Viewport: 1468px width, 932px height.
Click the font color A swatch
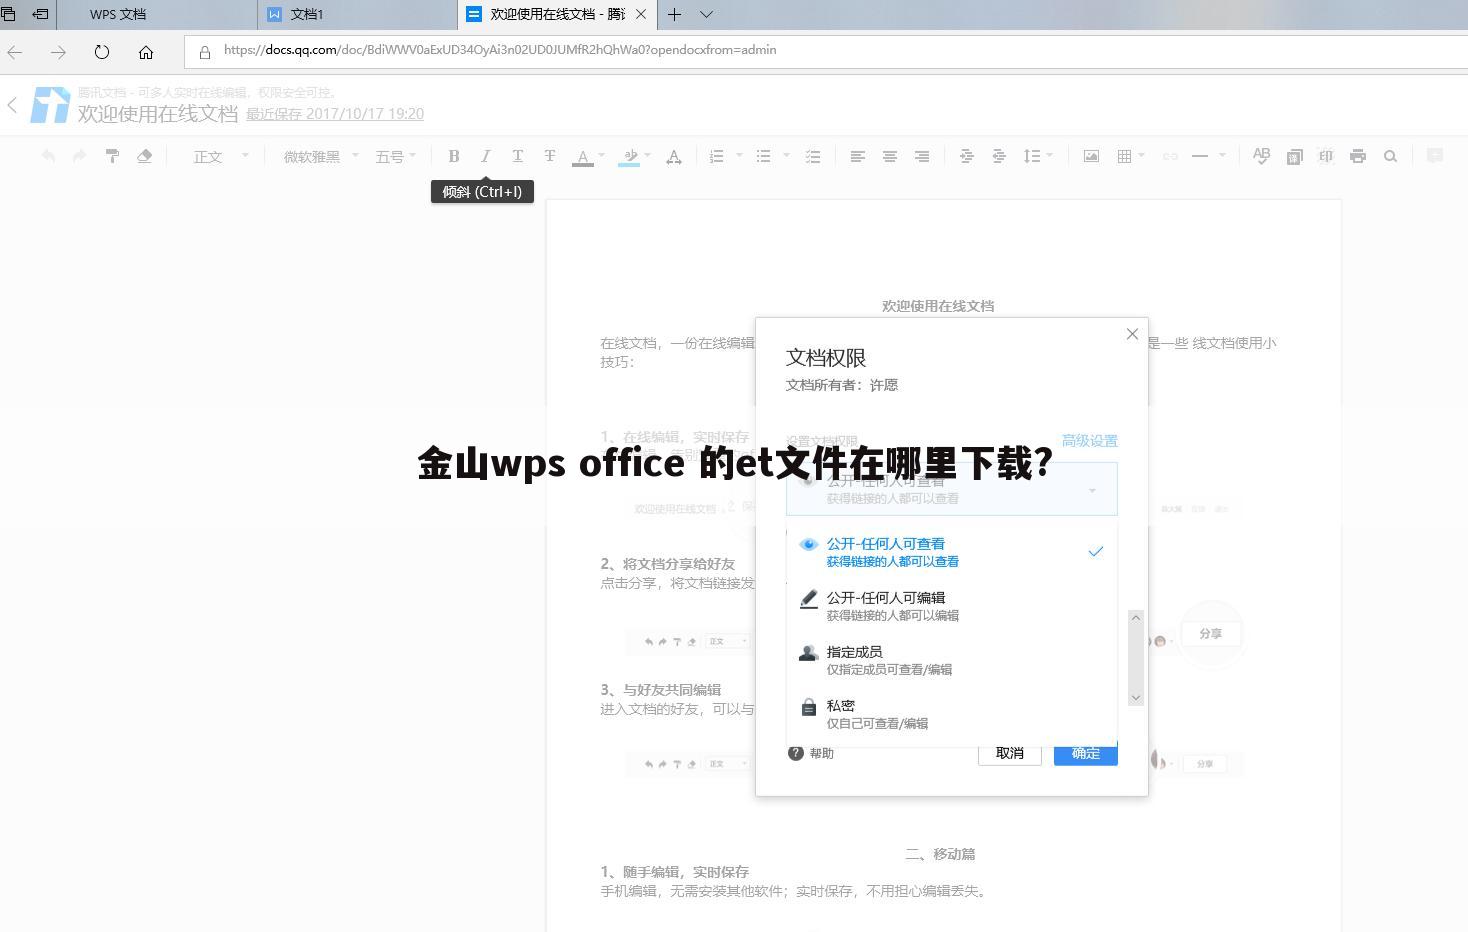pos(583,156)
